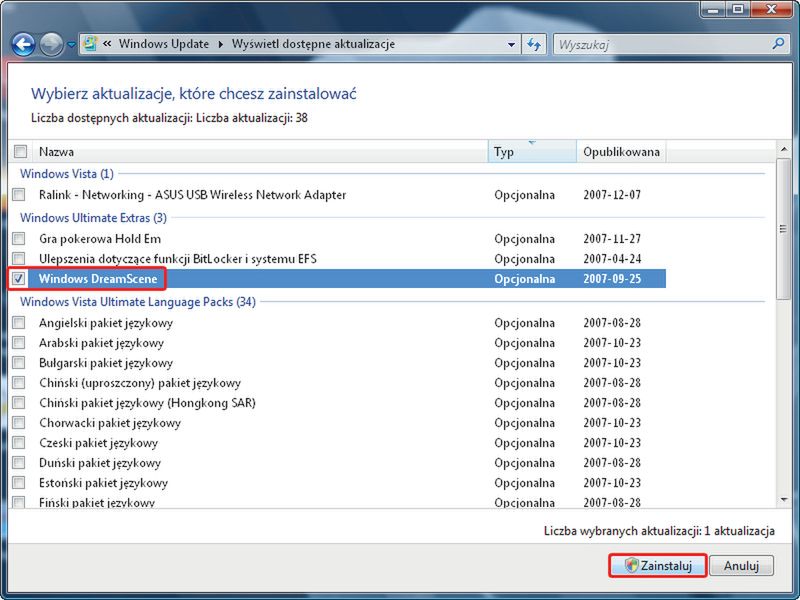The width and height of the screenshot is (800, 600).
Task: Select the Gra pokerowa Hold Em name
Action: [x=99, y=238]
